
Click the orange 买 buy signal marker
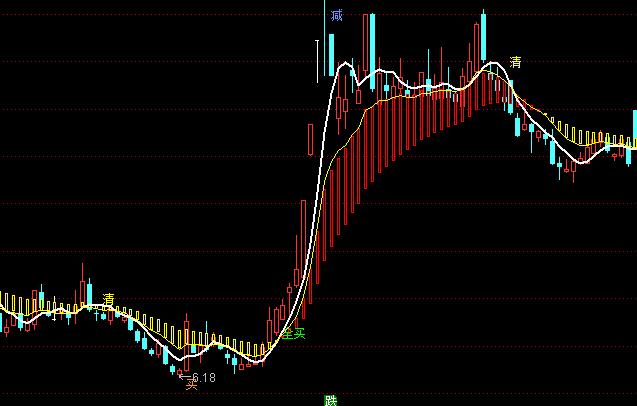[191, 384]
